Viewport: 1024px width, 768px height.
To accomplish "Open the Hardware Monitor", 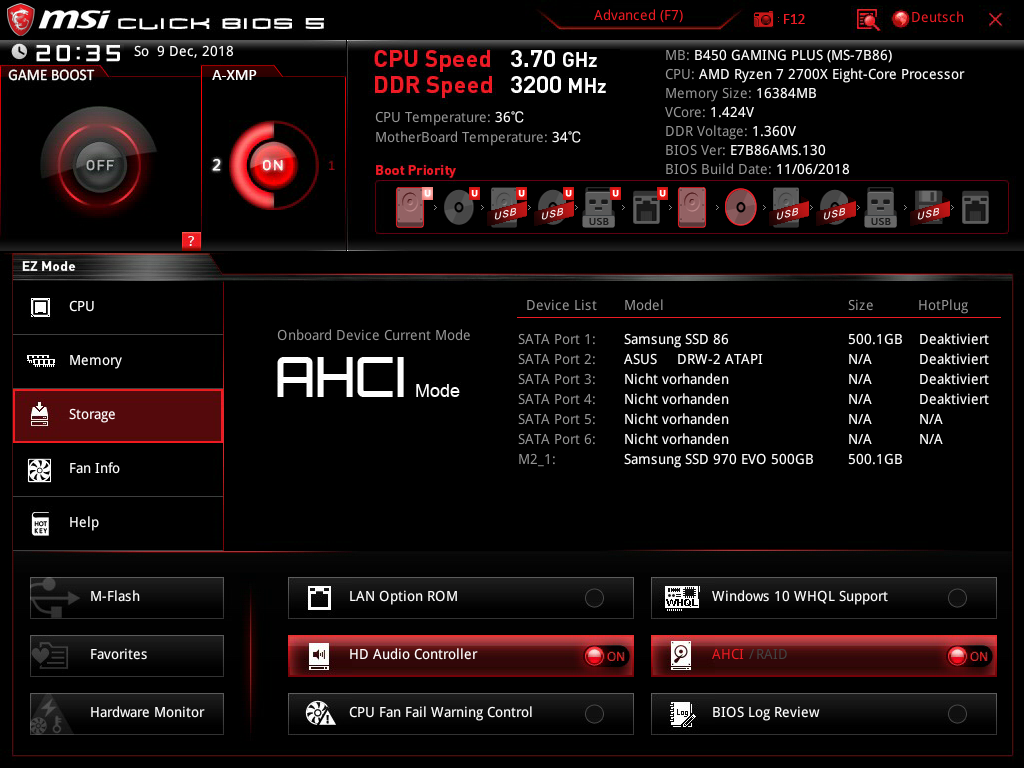I will [127, 713].
